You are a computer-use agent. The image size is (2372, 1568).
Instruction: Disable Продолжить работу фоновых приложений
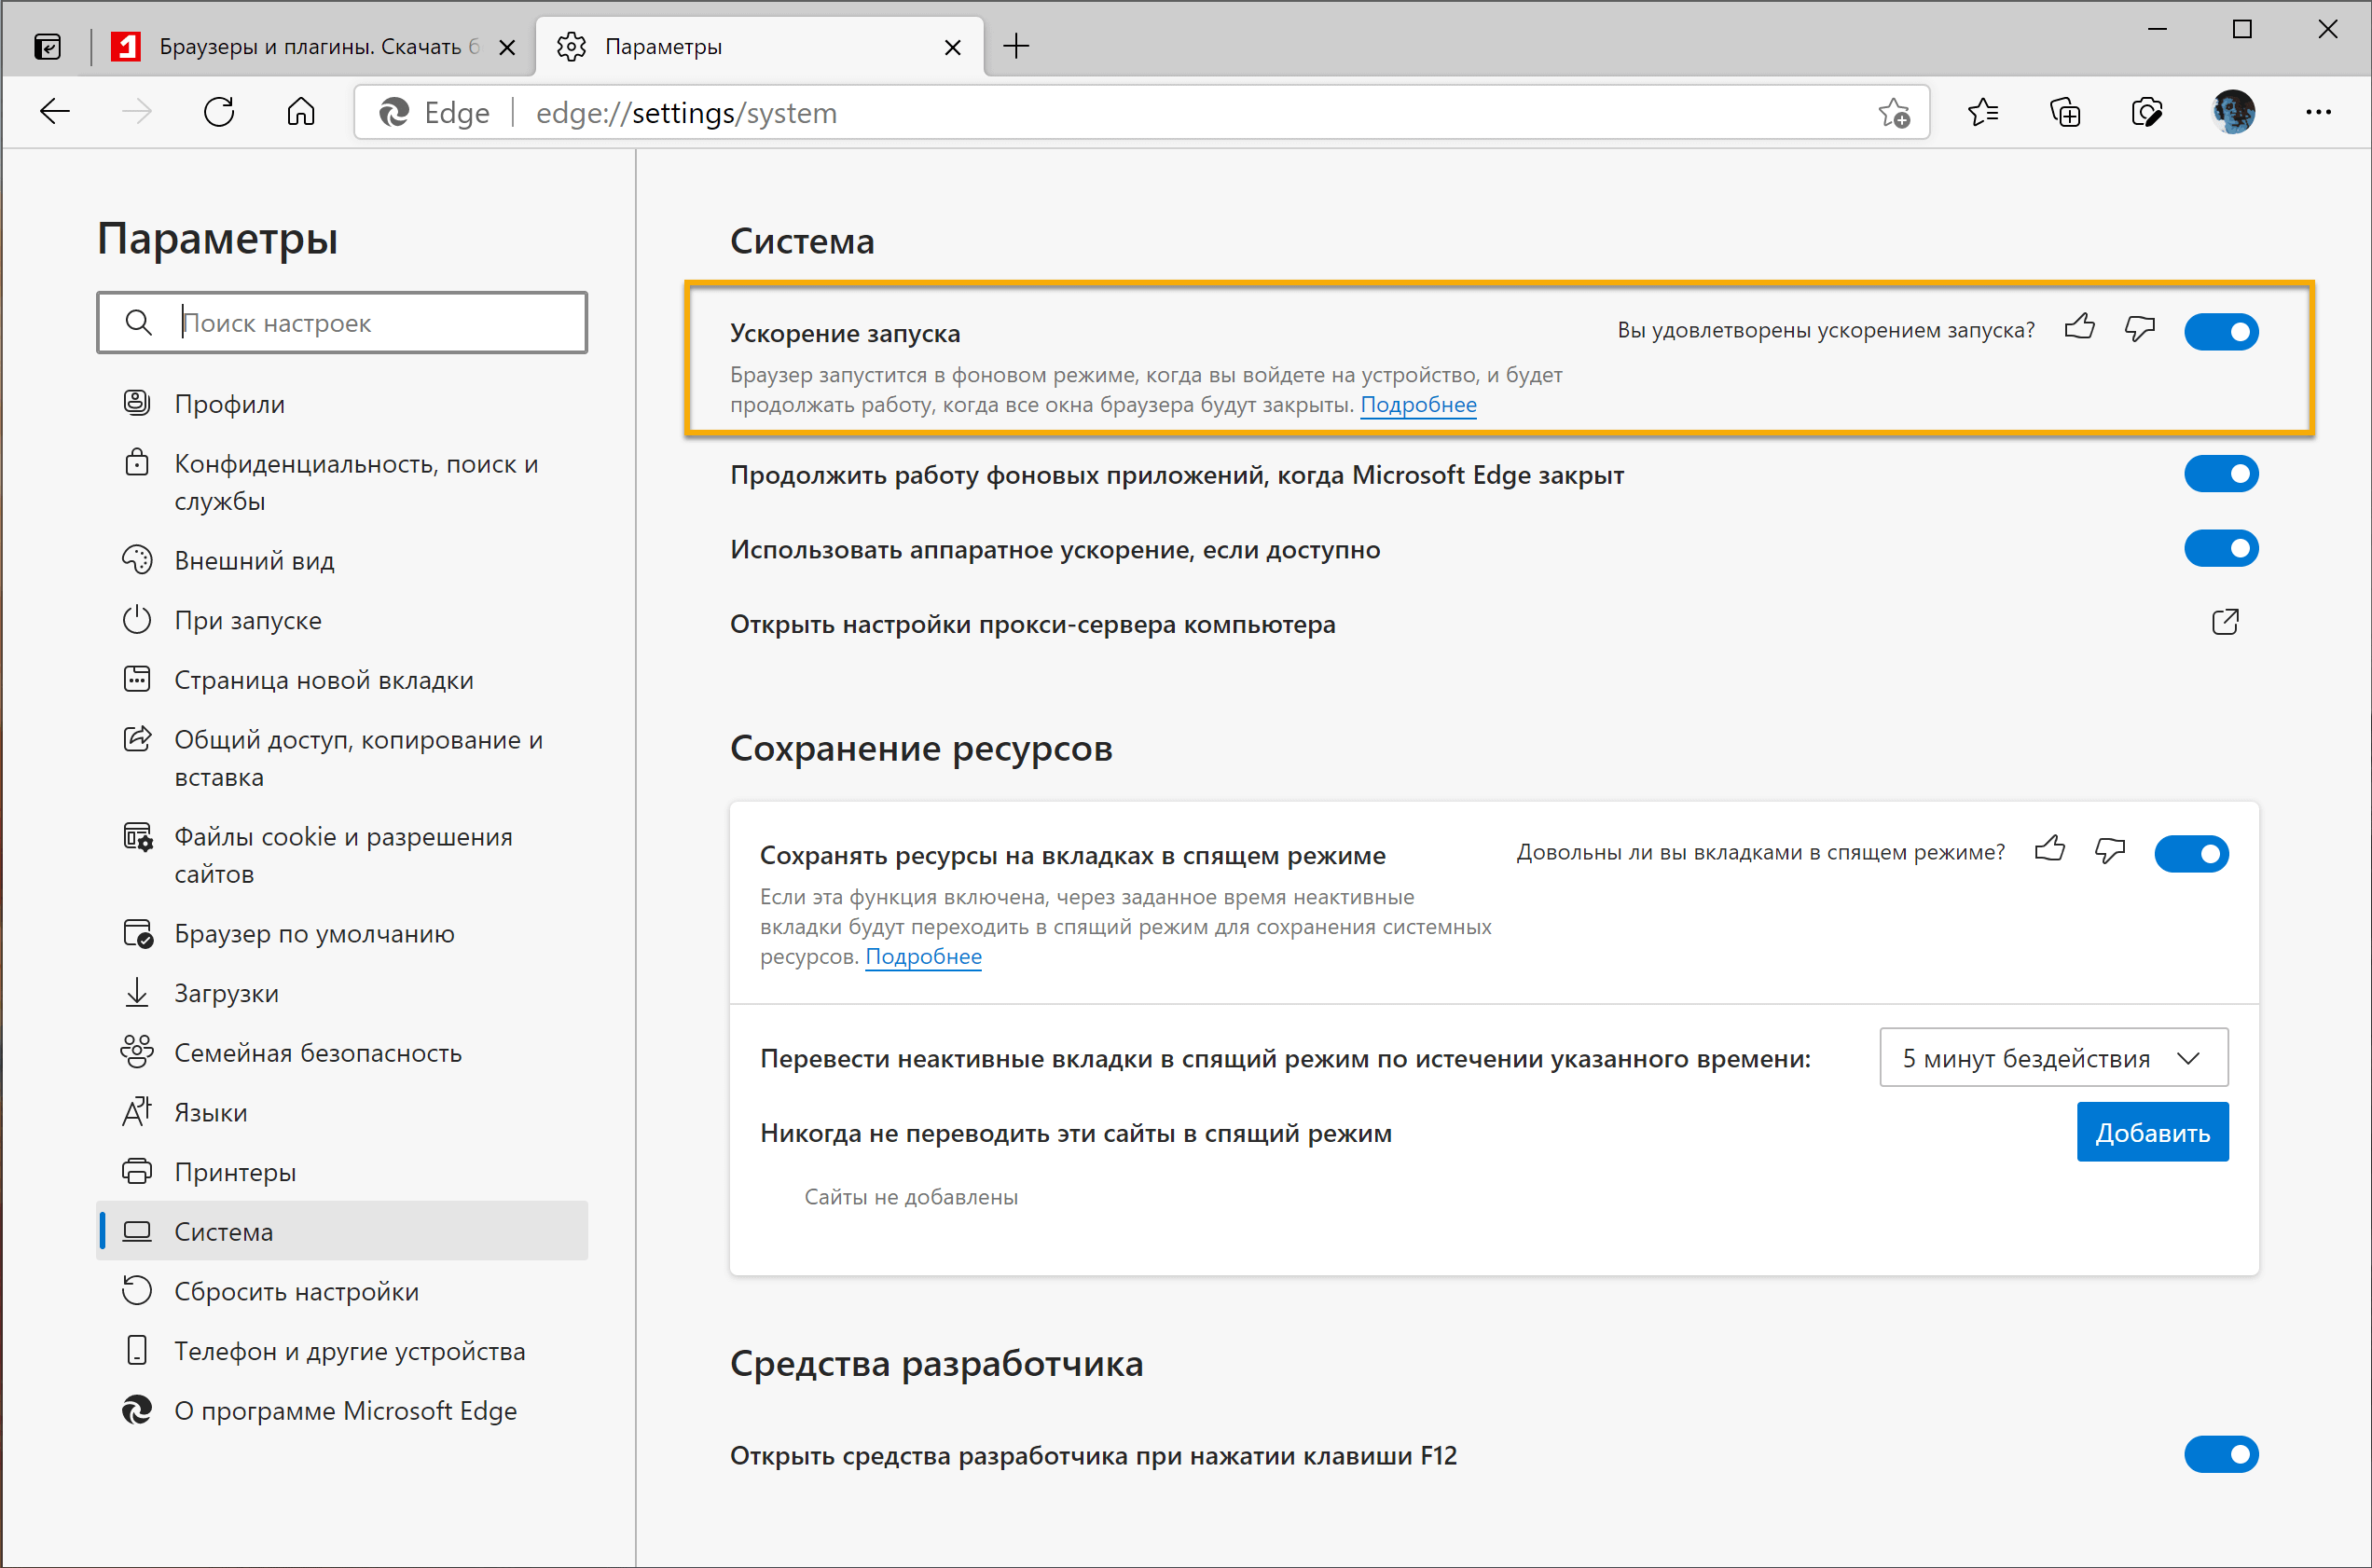[x=2227, y=476]
